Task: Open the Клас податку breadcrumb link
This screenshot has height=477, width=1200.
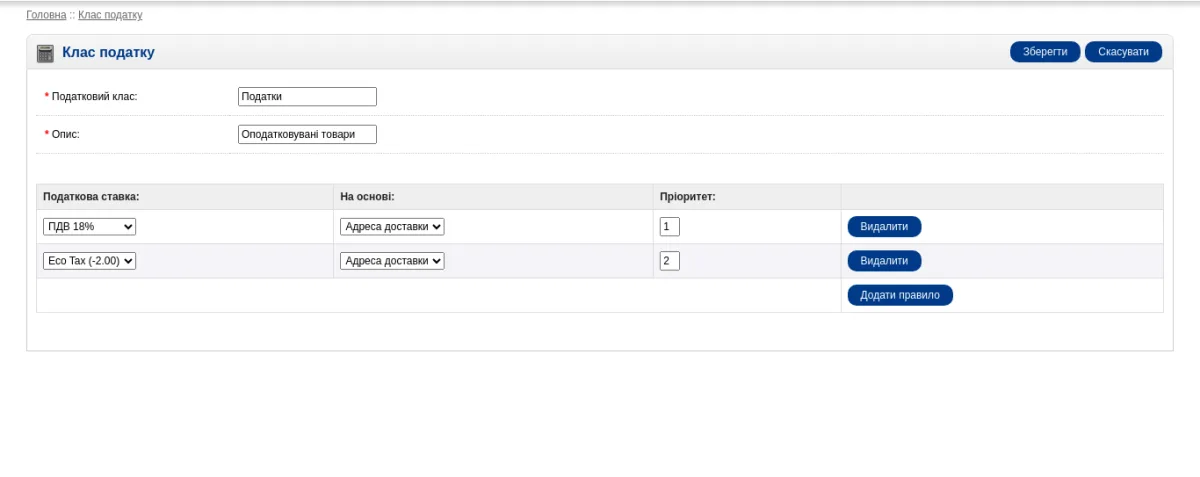Action: tap(110, 15)
